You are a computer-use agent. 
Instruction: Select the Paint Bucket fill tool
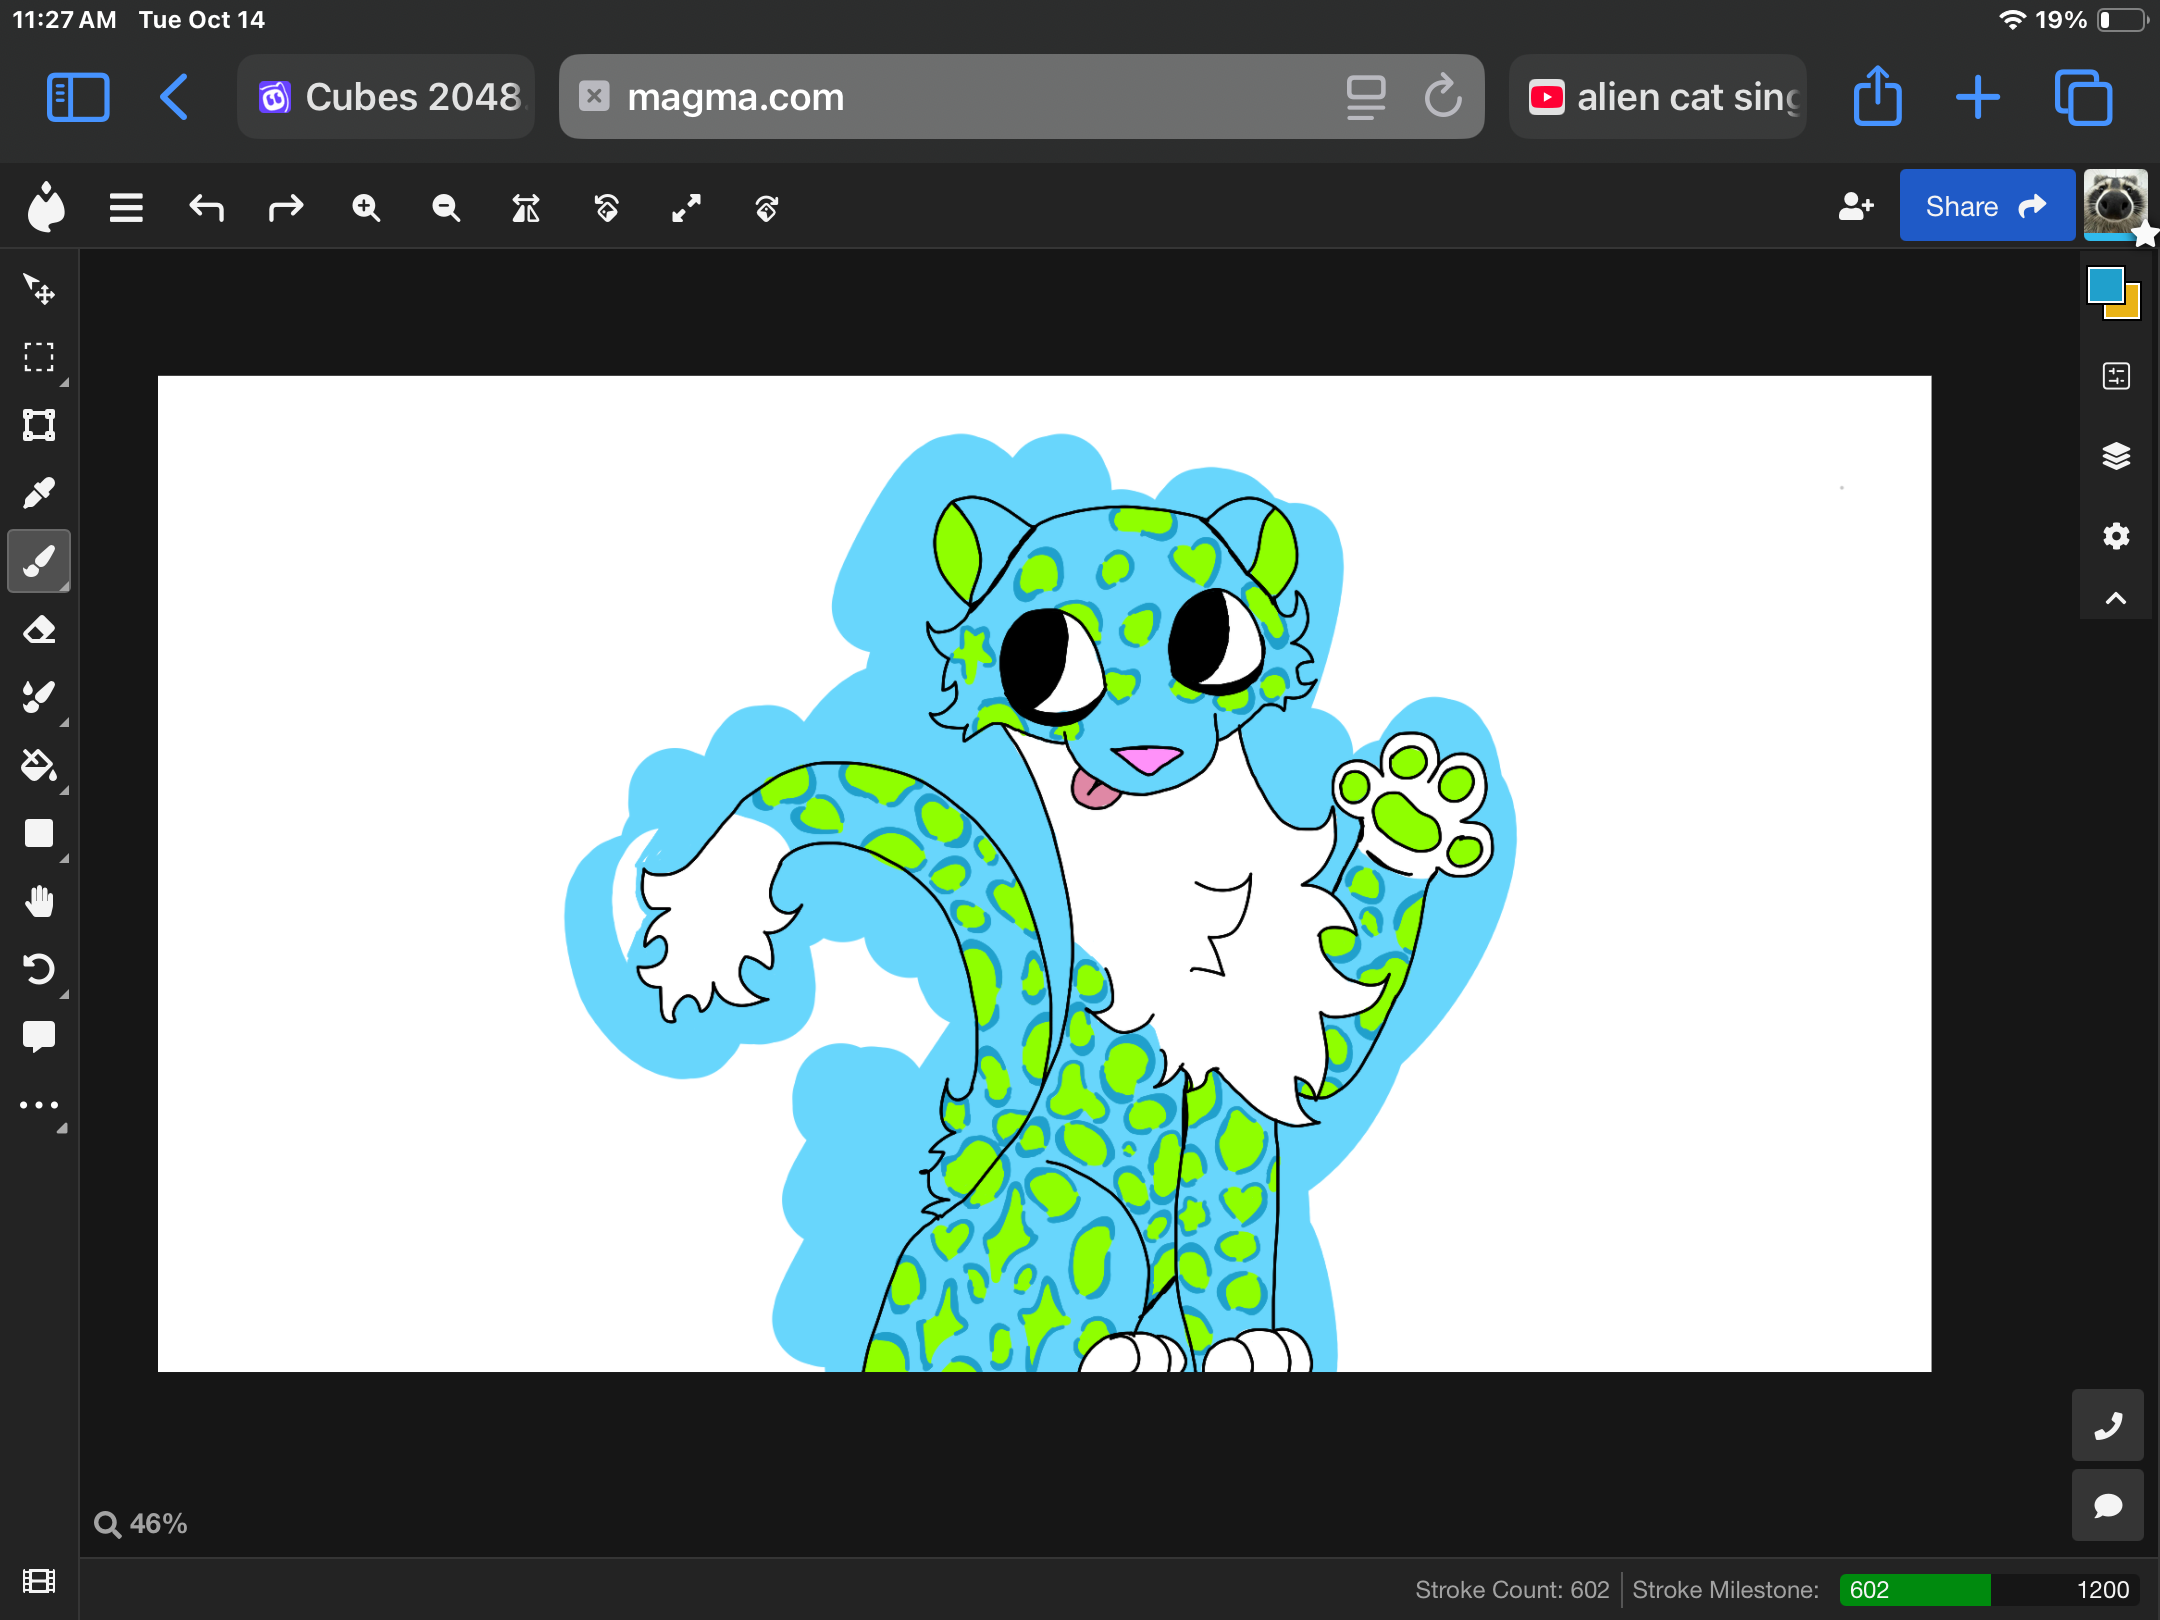[x=39, y=766]
